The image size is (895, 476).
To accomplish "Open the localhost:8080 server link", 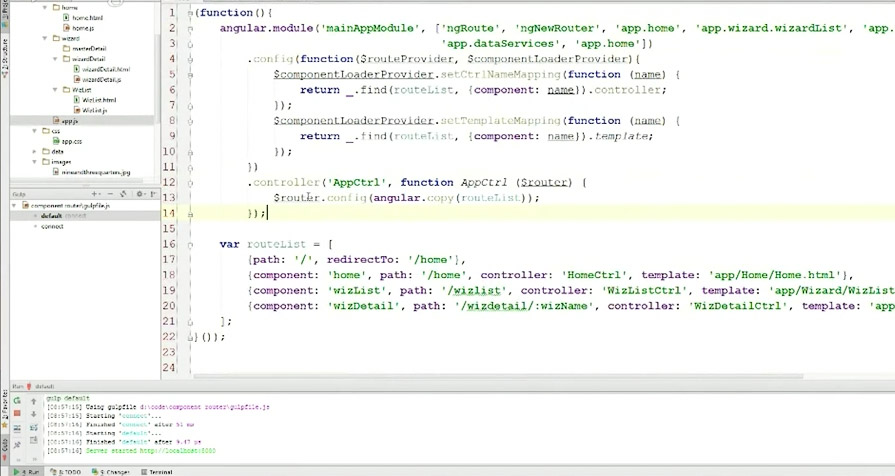I will click(178, 451).
